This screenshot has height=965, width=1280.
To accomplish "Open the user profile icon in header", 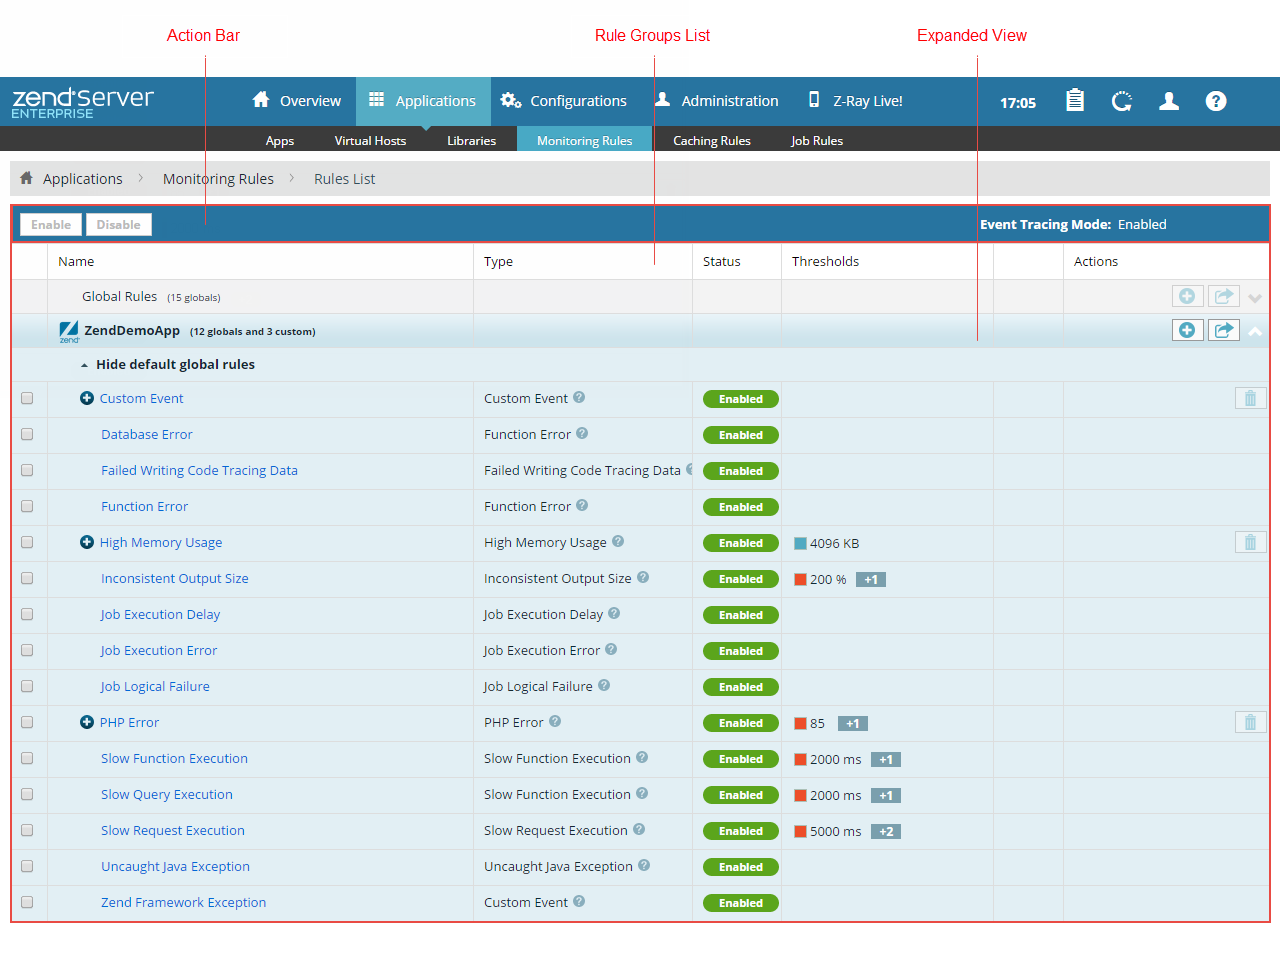I will (1169, 101).
